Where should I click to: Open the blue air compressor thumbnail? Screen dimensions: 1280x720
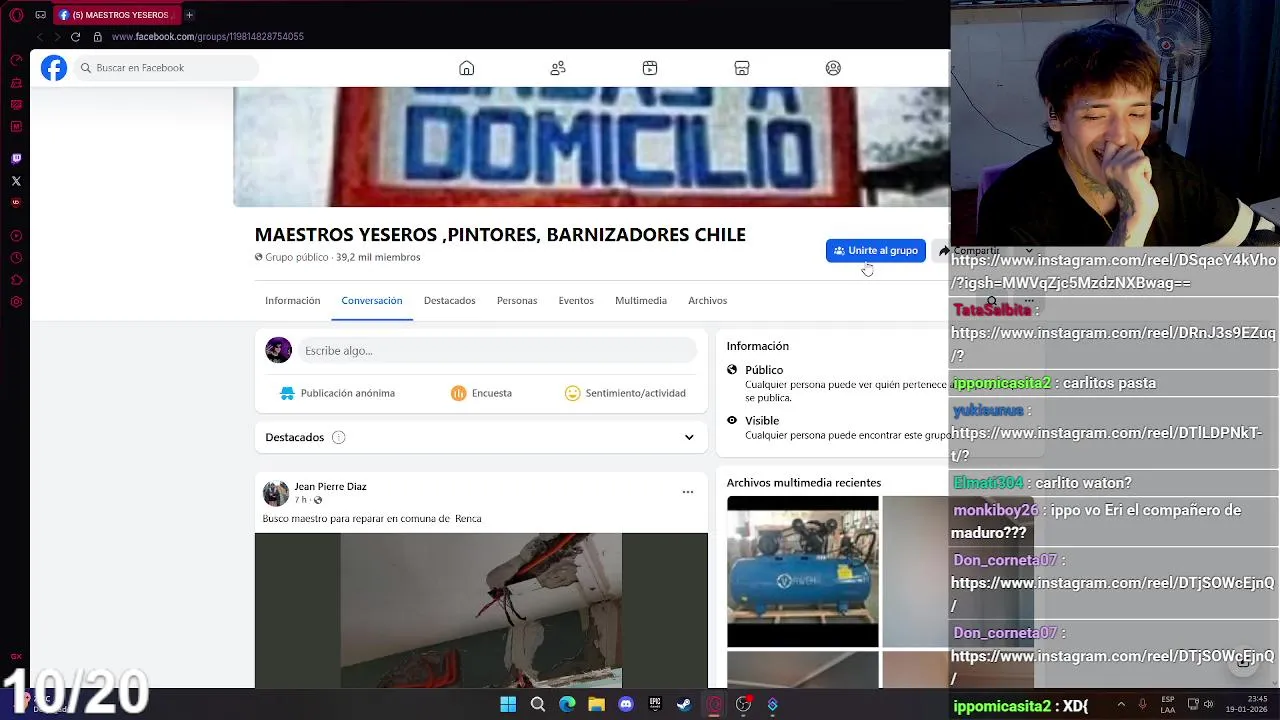(x=803, y=571)
